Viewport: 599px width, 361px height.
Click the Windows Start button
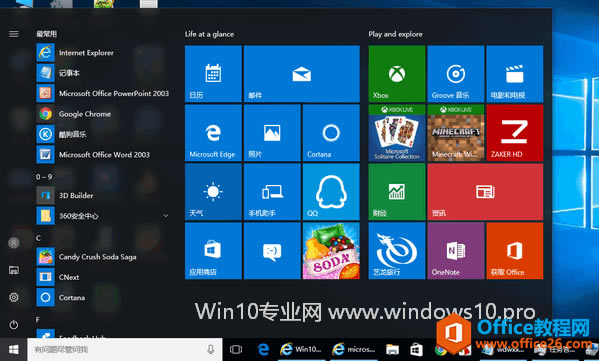click(14, 349)
